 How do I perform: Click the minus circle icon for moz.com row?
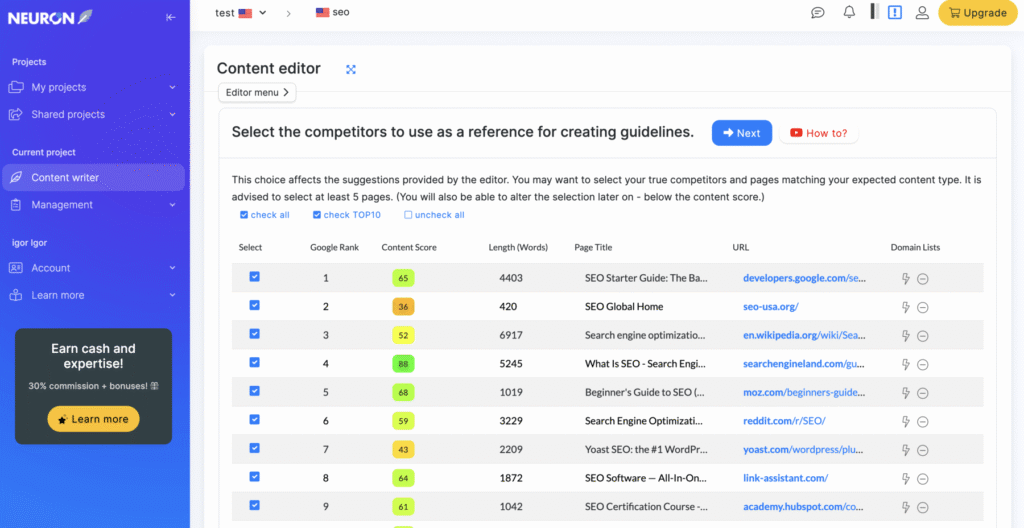923,393
